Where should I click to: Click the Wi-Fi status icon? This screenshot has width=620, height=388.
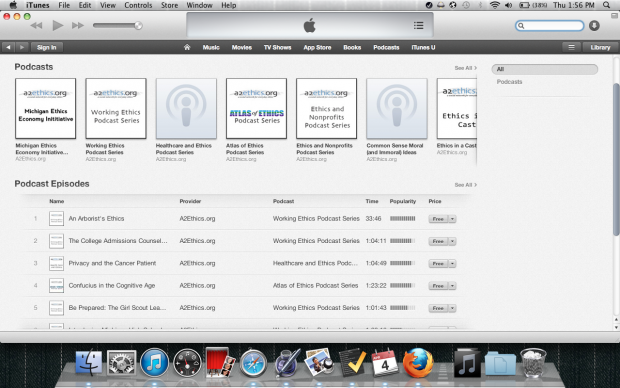pyautogui.click(x=494, y=5)
